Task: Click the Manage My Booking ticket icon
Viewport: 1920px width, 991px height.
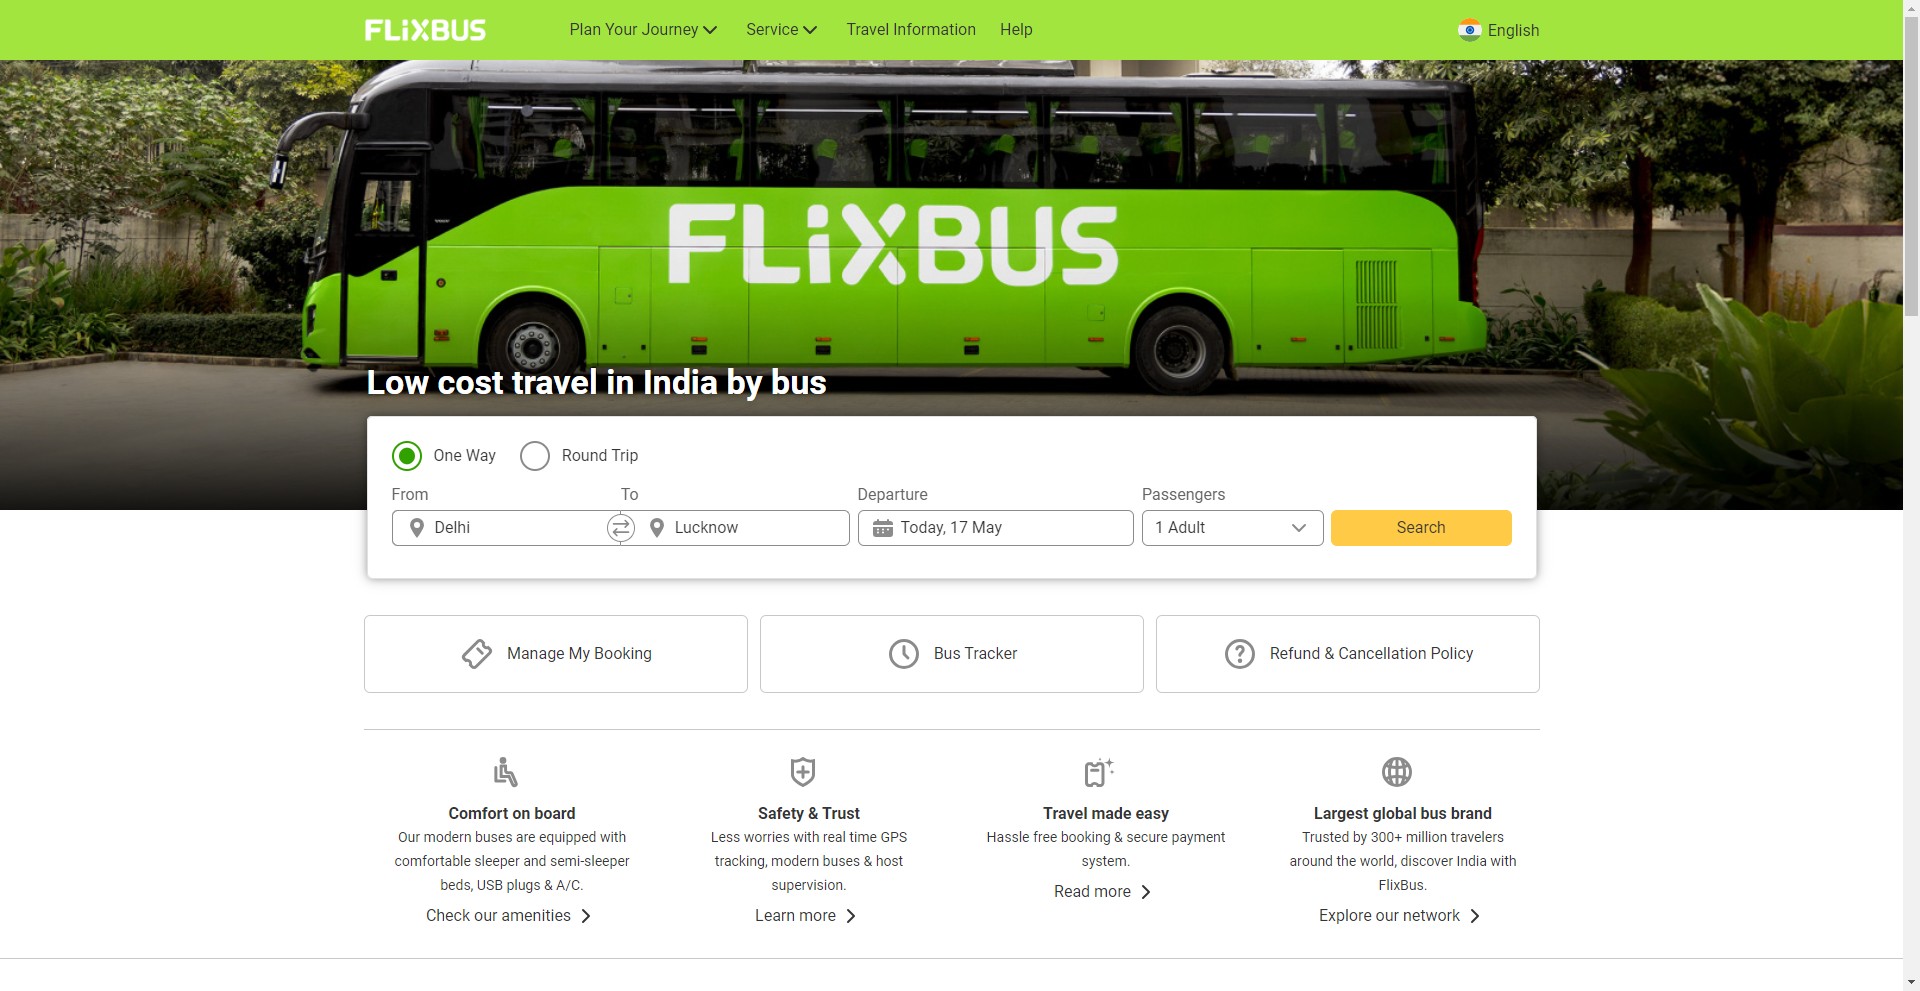Action: [477, 654]
